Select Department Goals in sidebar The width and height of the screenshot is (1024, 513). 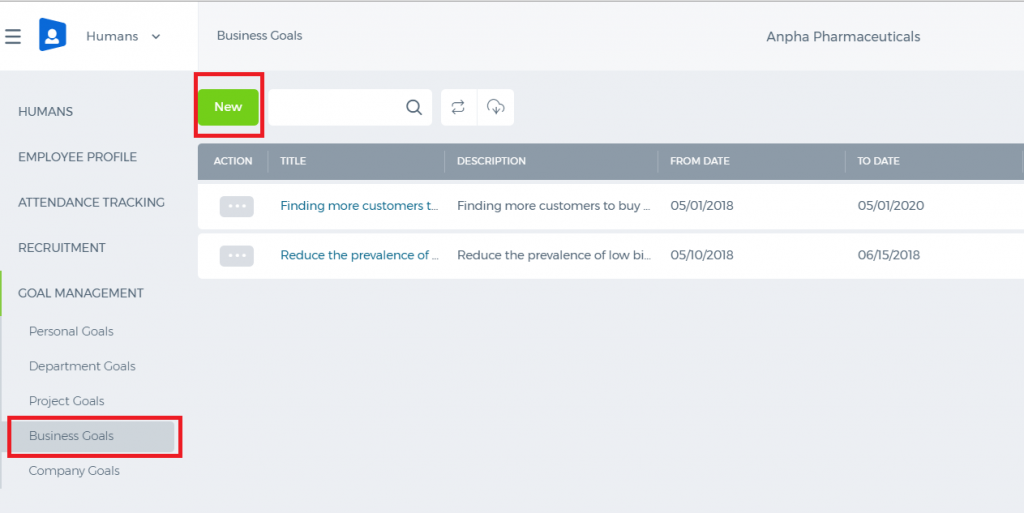click(x=82, y=366)
